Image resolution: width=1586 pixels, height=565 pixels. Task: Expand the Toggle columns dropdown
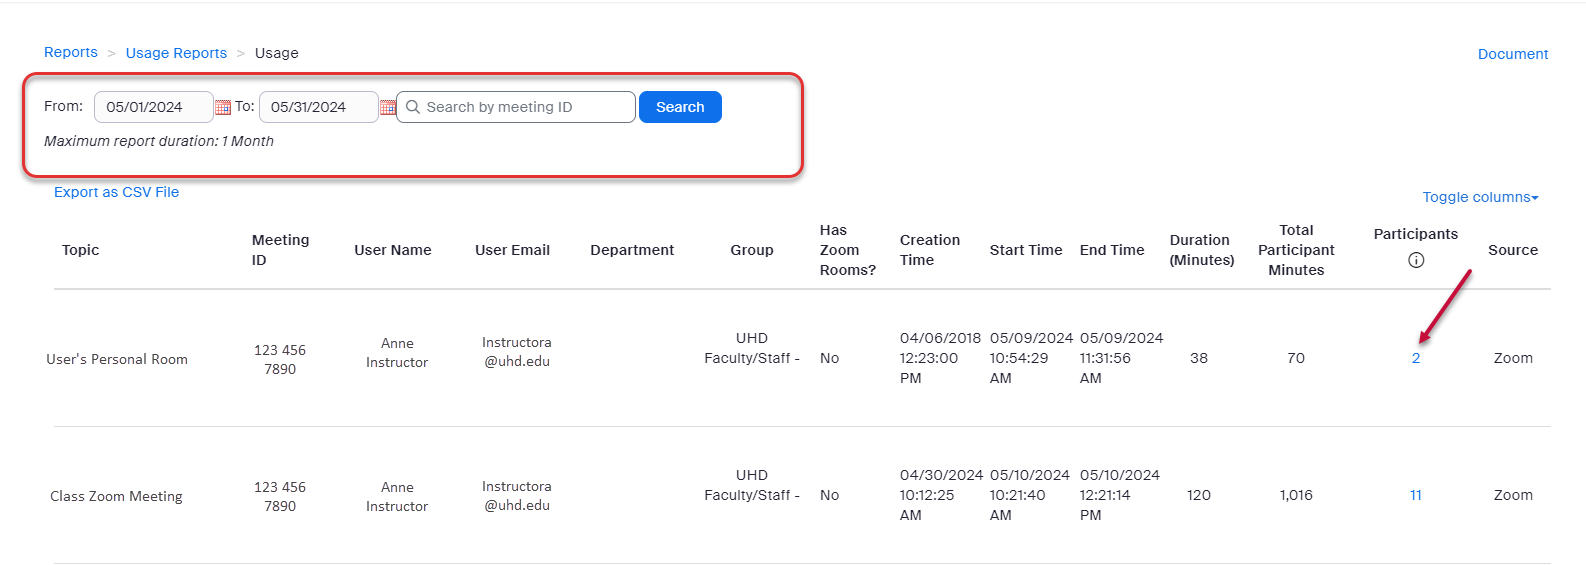[1480, 197]
